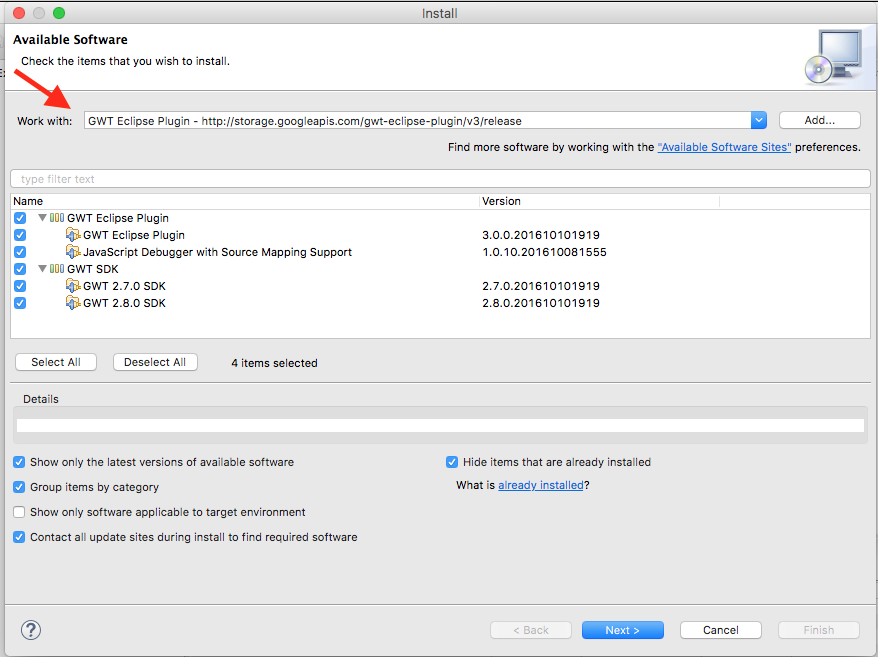Collapse the GWT Eclipse Plugin category
The width and height of the screenshot is (878, 657).
pos(42,218)
